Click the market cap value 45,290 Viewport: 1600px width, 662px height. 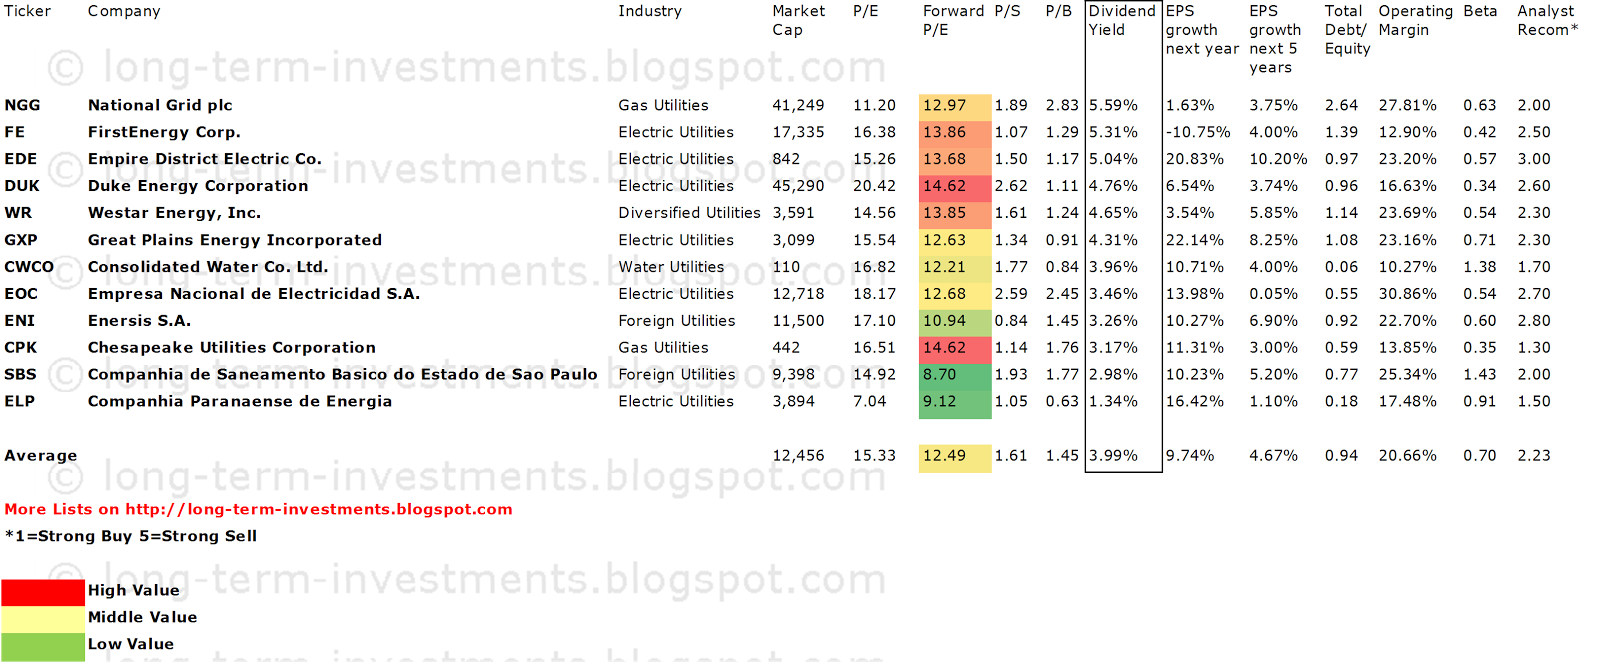coord(798,187)
